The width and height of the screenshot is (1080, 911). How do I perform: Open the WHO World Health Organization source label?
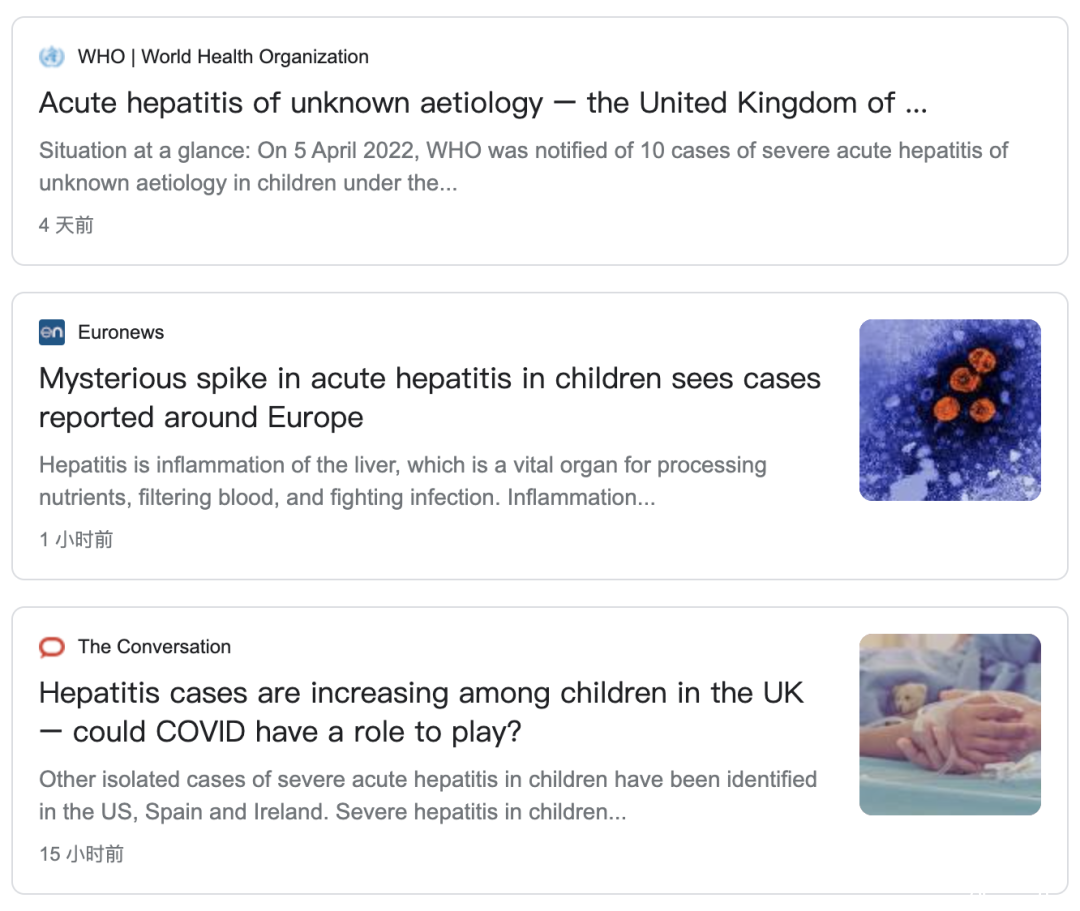[223, 56]
